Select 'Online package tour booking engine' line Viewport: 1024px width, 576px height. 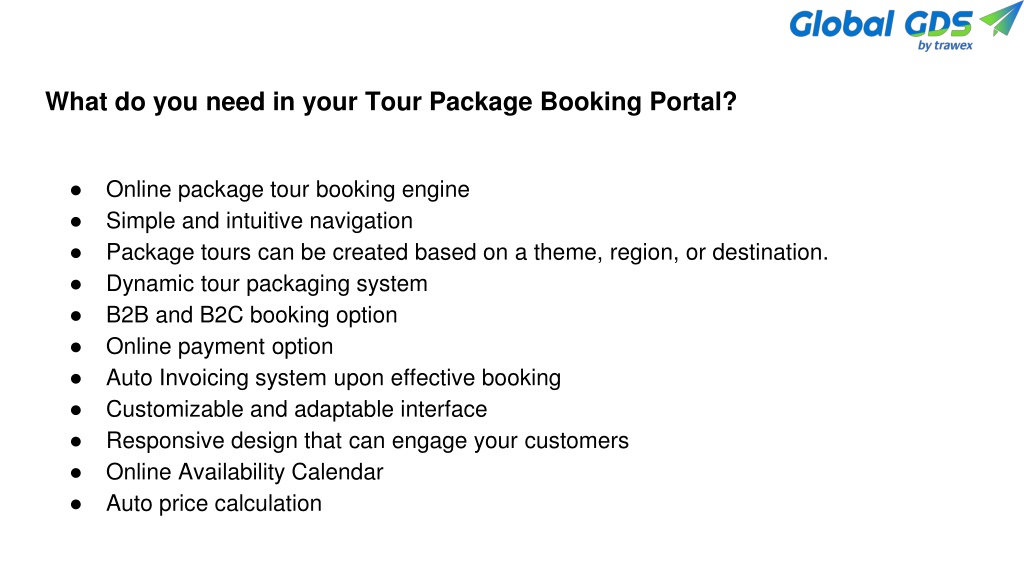(x=287, y=190)
